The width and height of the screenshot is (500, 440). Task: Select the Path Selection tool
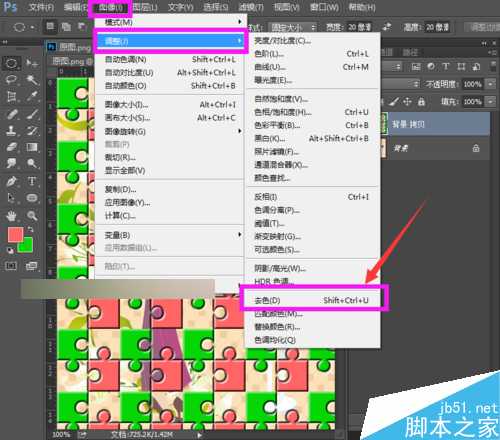click(x=11, y=198)
